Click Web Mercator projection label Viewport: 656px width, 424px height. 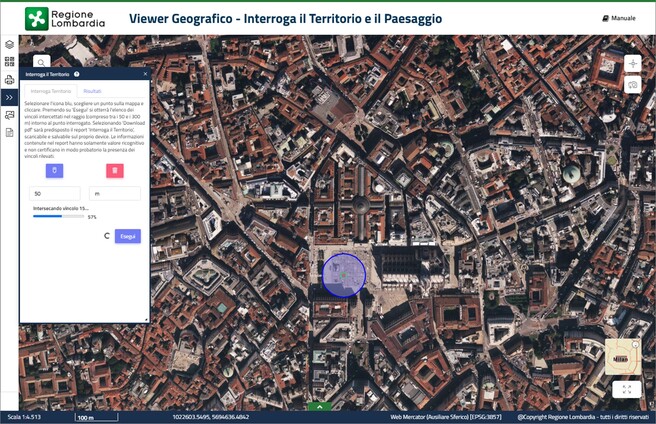point(446,417)
